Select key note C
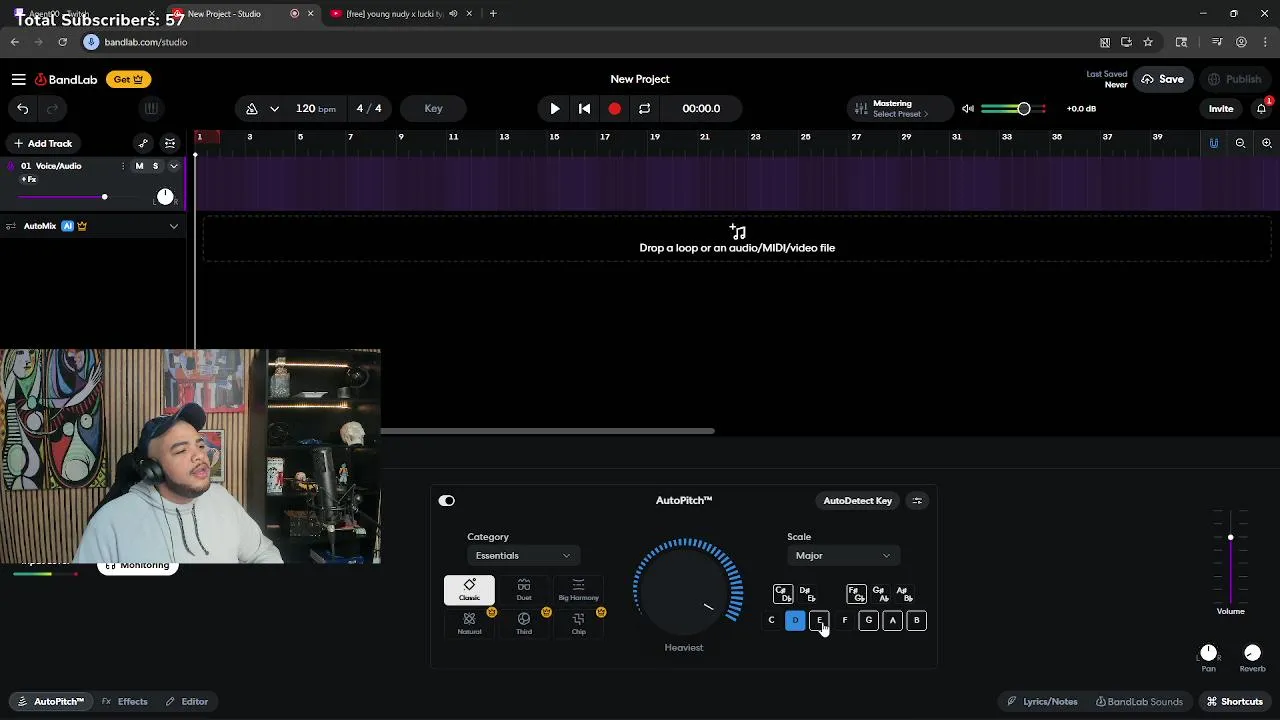This screenshot has width=1280, height=720. point(771,620)
